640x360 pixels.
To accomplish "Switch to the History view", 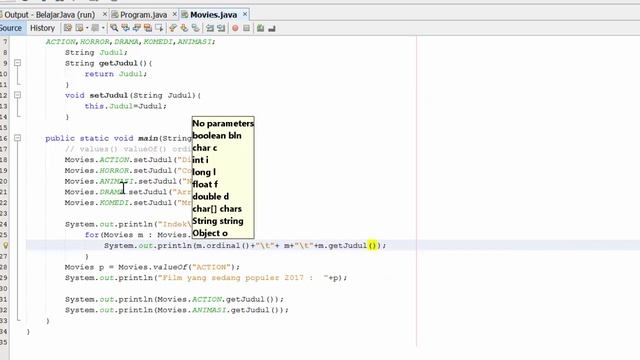I will click(42, 28).
